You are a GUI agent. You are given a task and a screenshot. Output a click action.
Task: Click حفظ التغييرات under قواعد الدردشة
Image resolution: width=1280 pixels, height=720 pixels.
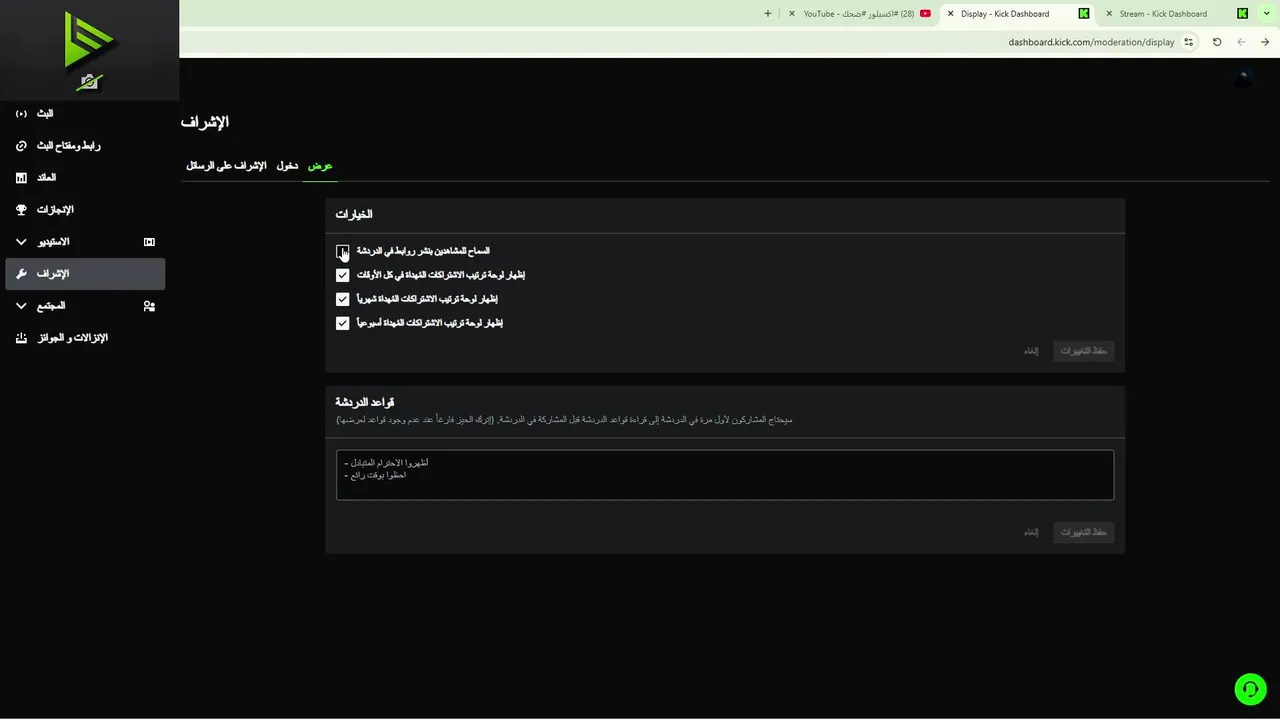pos(1084,532)
